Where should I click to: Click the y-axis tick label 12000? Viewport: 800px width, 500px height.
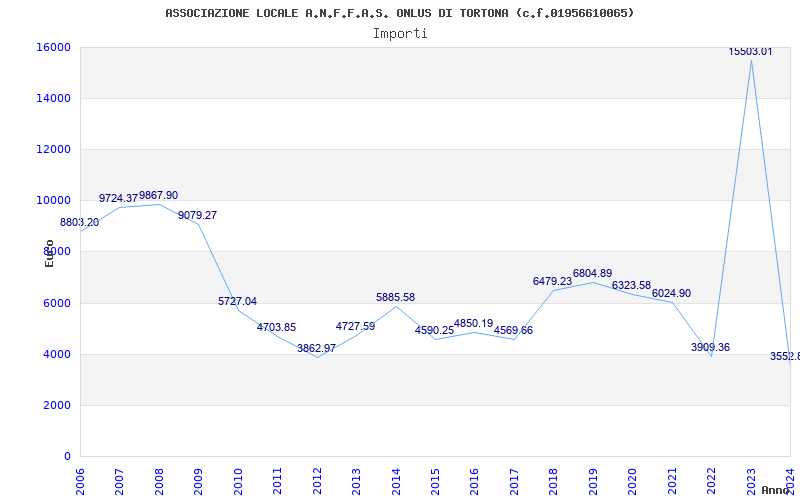(54, 149)
